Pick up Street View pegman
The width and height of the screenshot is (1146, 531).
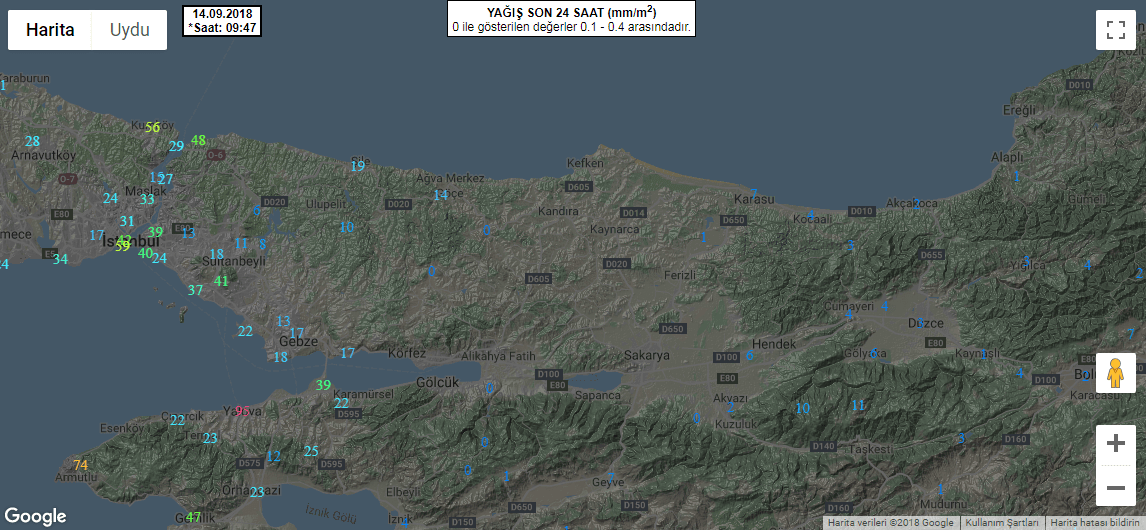(1115, 373)
